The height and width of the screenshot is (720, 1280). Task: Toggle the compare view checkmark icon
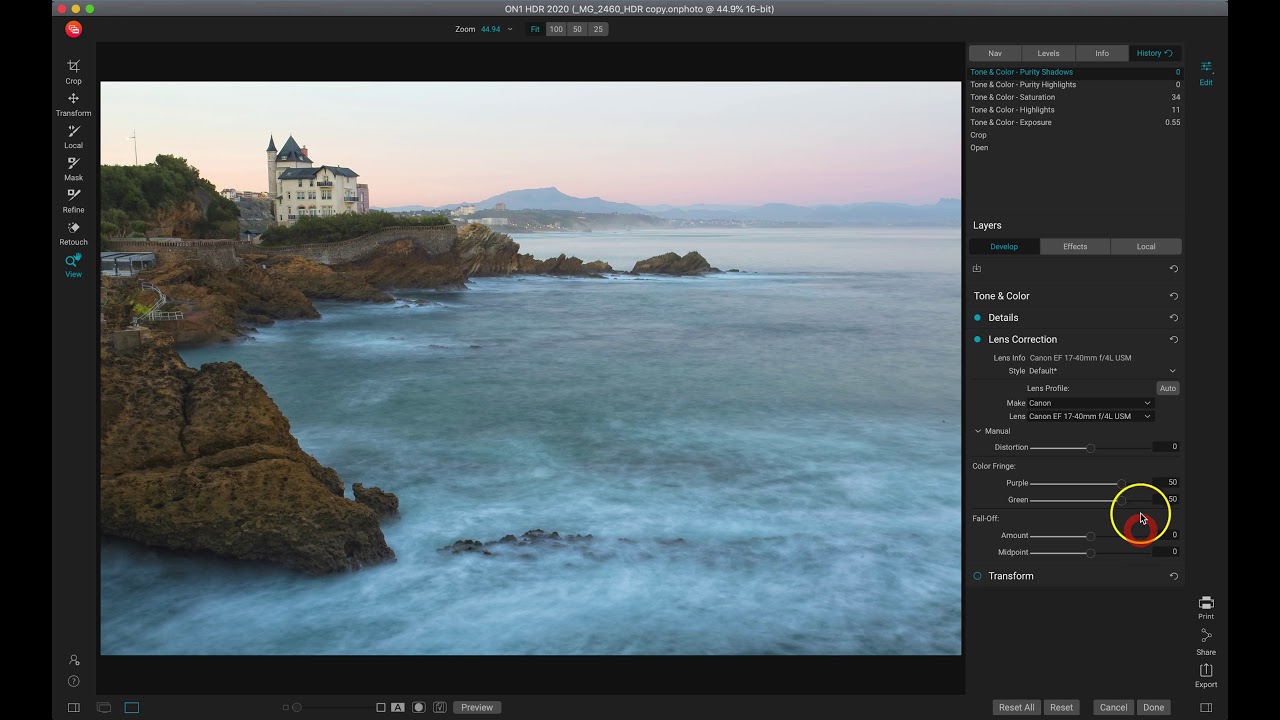pyautogui.click(x=440, y=707)
